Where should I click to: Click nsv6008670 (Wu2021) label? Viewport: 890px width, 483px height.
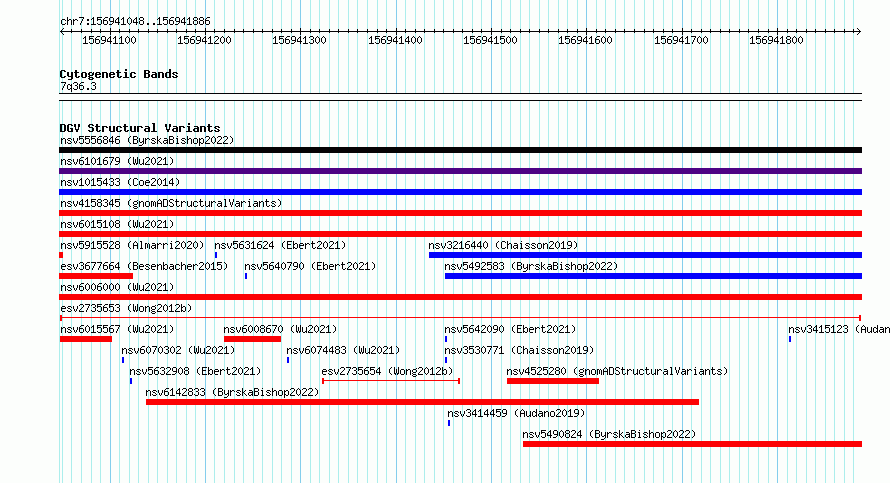coord(280,329)
